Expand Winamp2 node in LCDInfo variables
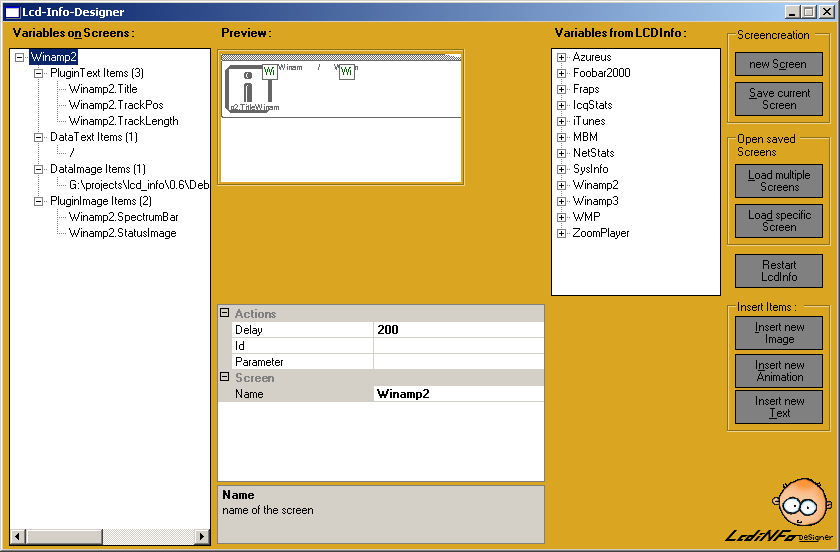This screenshot has width=840, height=552. pos(561,185)
